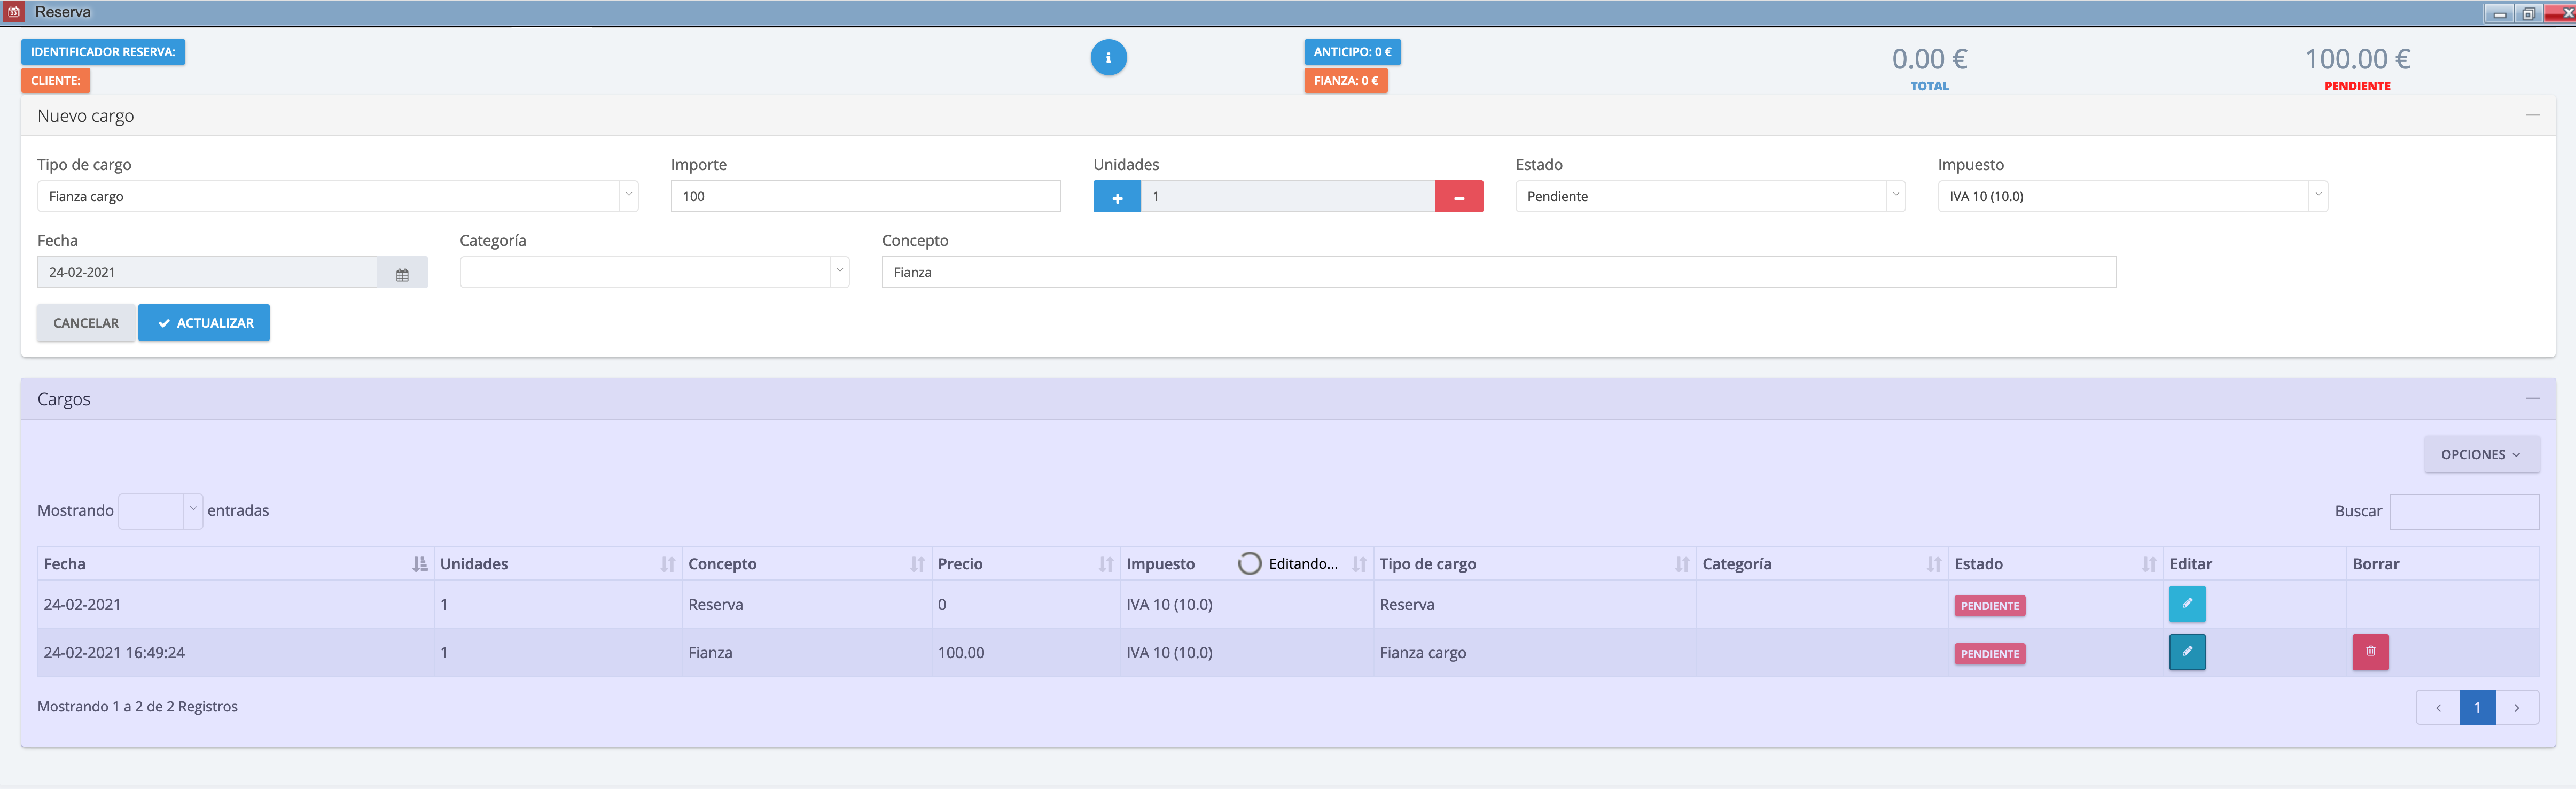Click the blue info circle icon
This screenshot has height=789, width=2576.
pyautogui.click(x=1108, y=58)
